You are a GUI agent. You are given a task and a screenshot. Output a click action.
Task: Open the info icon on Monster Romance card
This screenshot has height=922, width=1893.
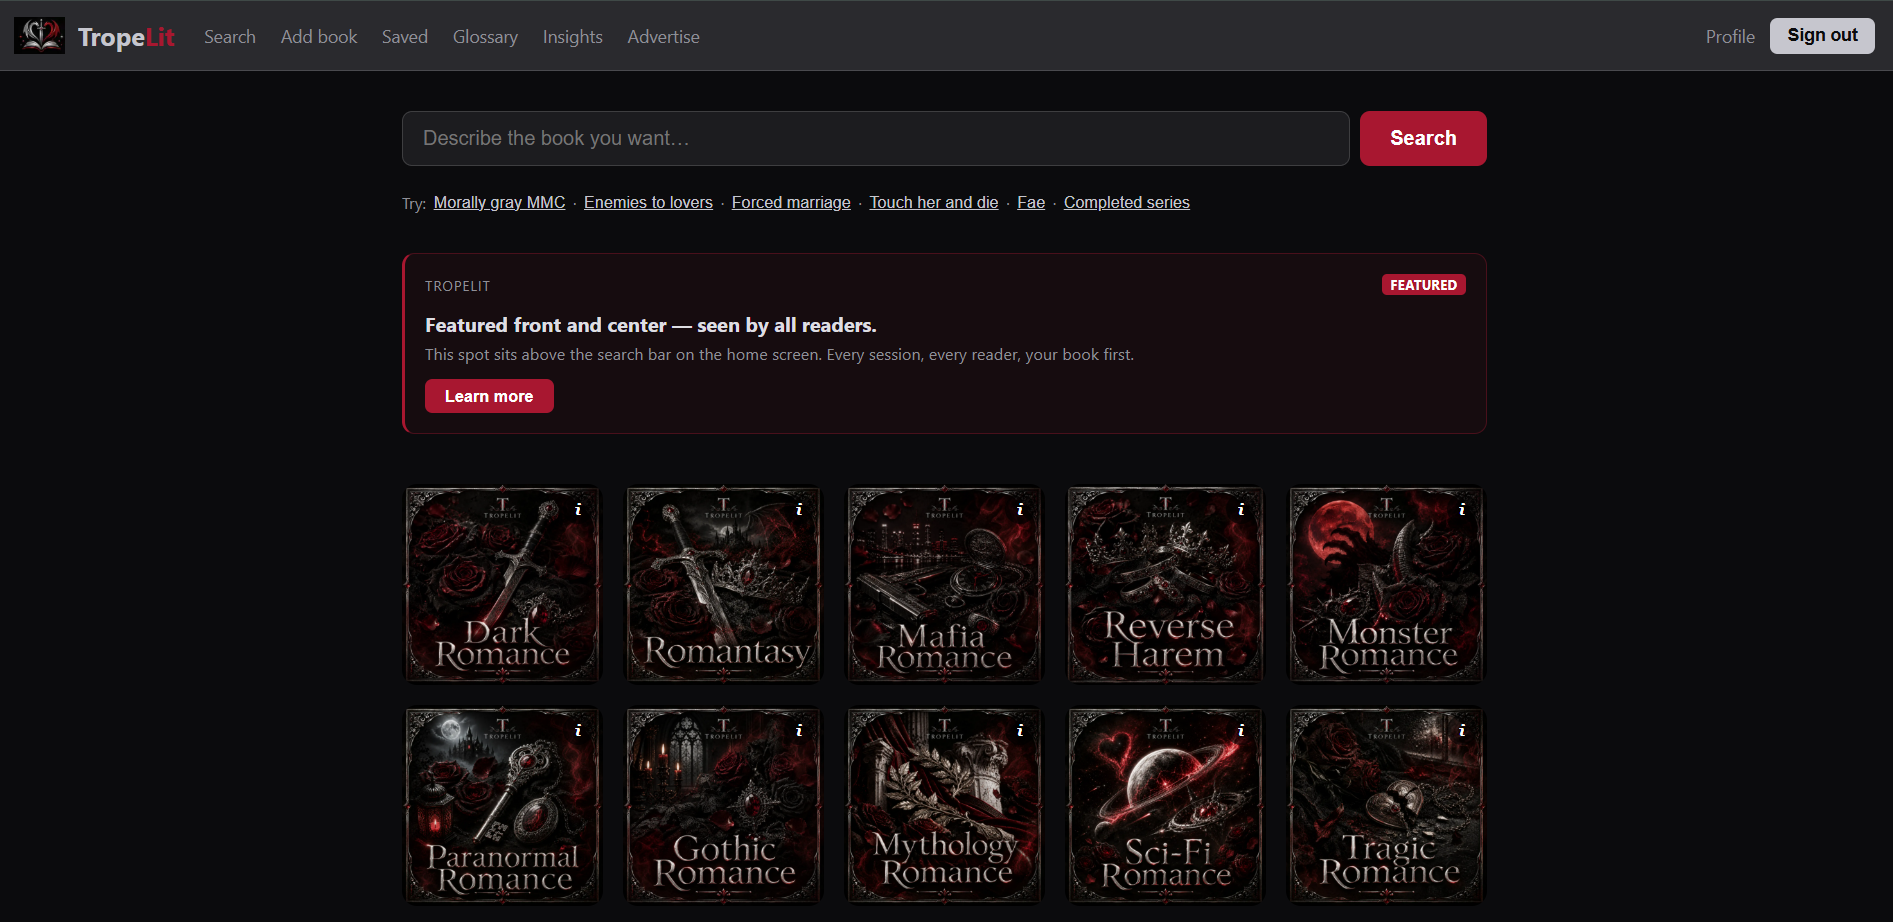click(1462, 509)
